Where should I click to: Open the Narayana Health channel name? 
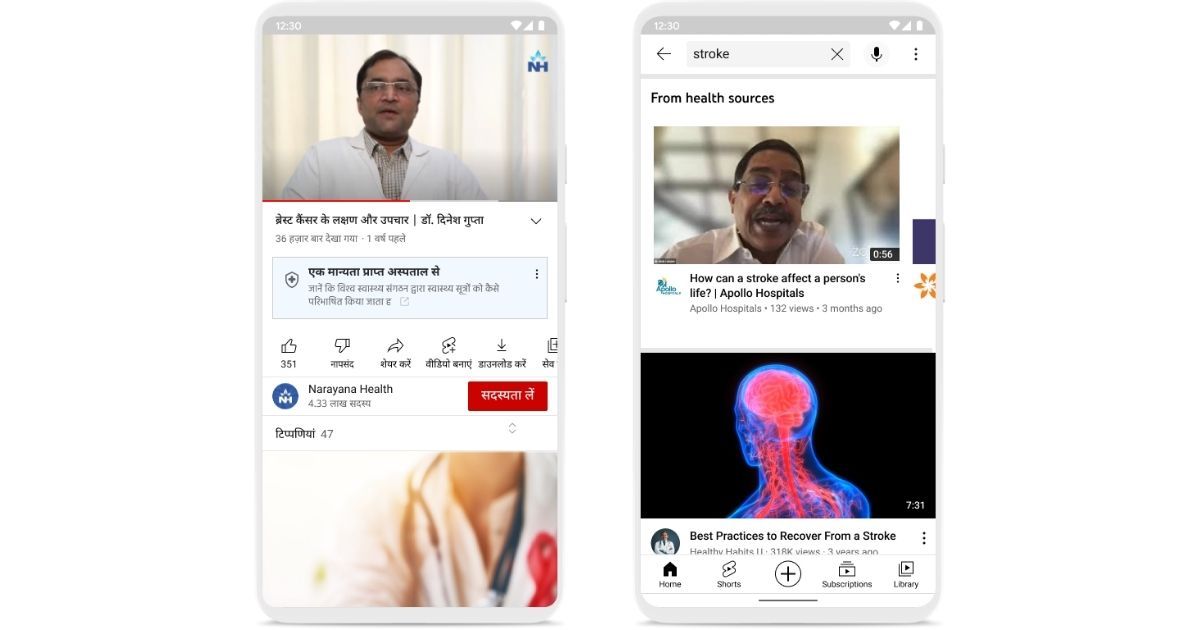coord(350,389)
